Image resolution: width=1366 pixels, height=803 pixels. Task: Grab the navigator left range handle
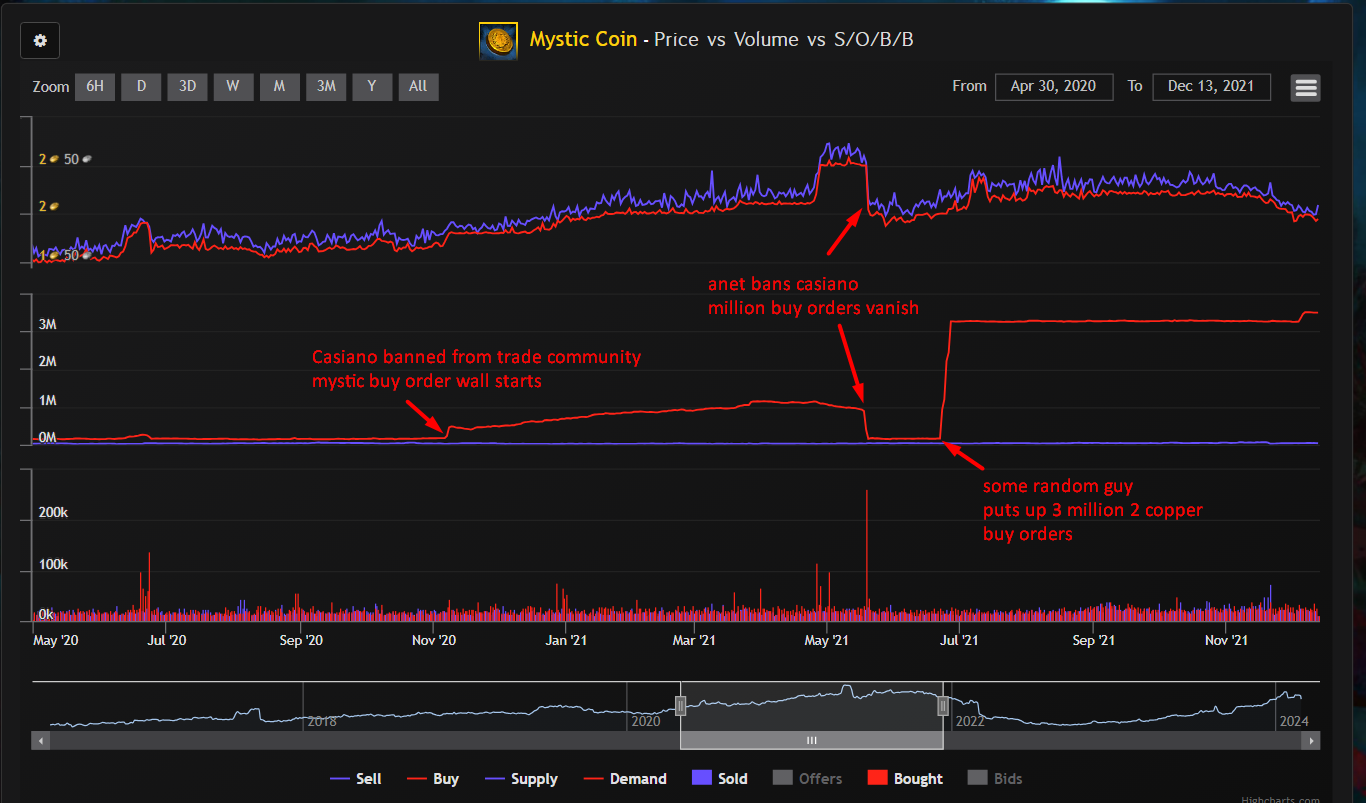point(680,707)
